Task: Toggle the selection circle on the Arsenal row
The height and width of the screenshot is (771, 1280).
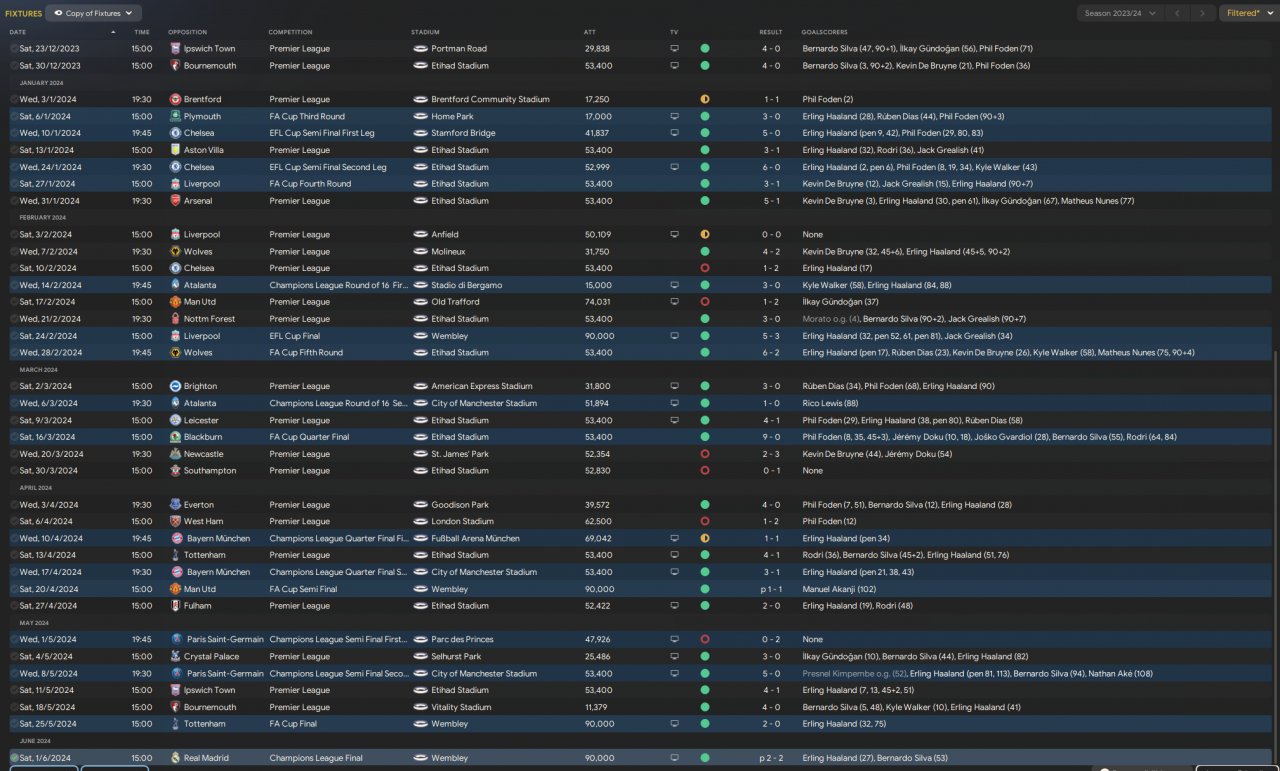Action: [14, 201]
